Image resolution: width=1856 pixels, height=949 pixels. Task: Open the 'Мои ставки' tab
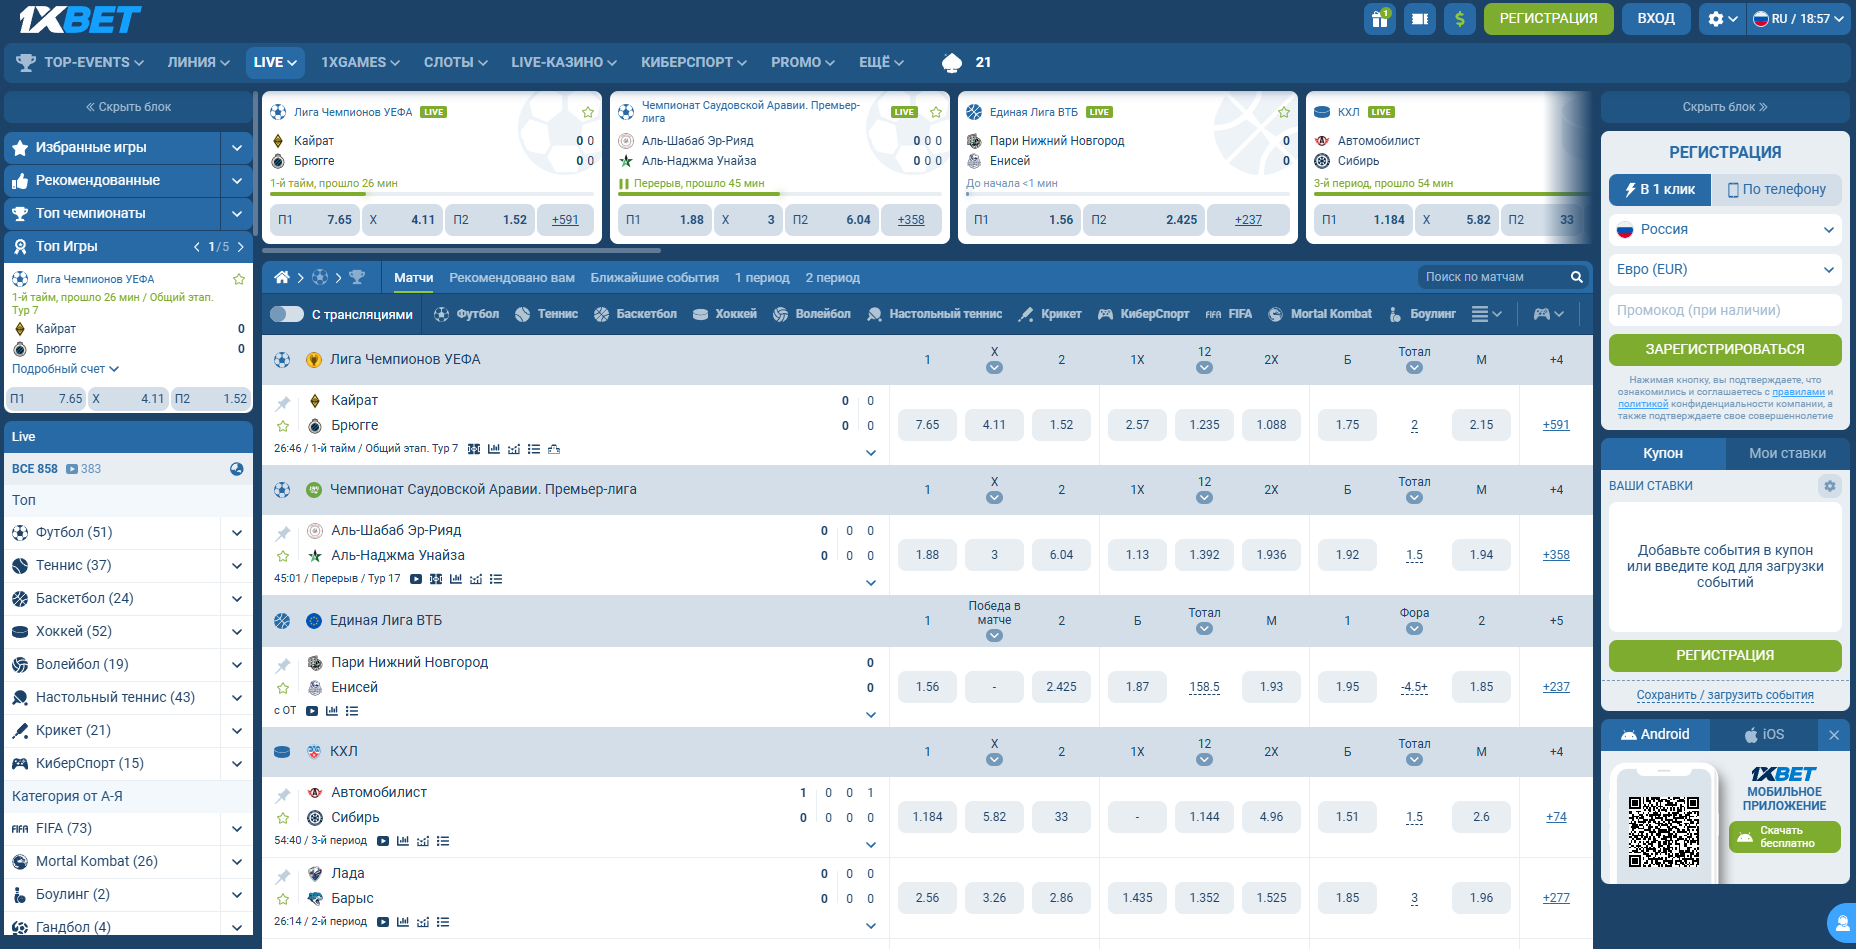click(1787, 454)
